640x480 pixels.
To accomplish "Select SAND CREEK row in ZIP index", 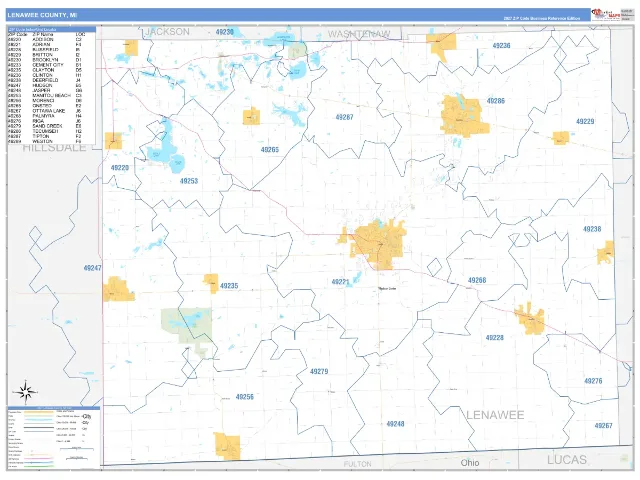I will coord(45,126).
